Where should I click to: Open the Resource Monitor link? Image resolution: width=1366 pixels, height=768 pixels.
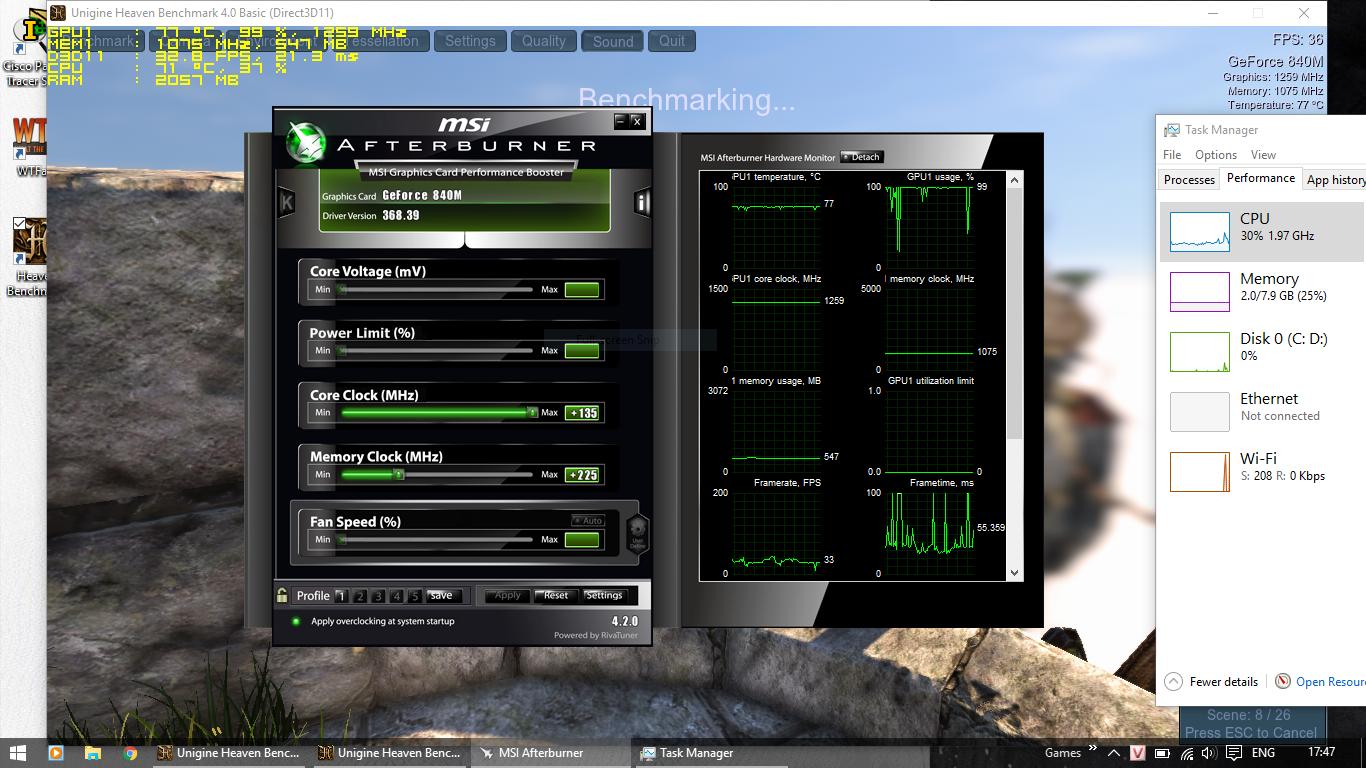(1331, 682)
